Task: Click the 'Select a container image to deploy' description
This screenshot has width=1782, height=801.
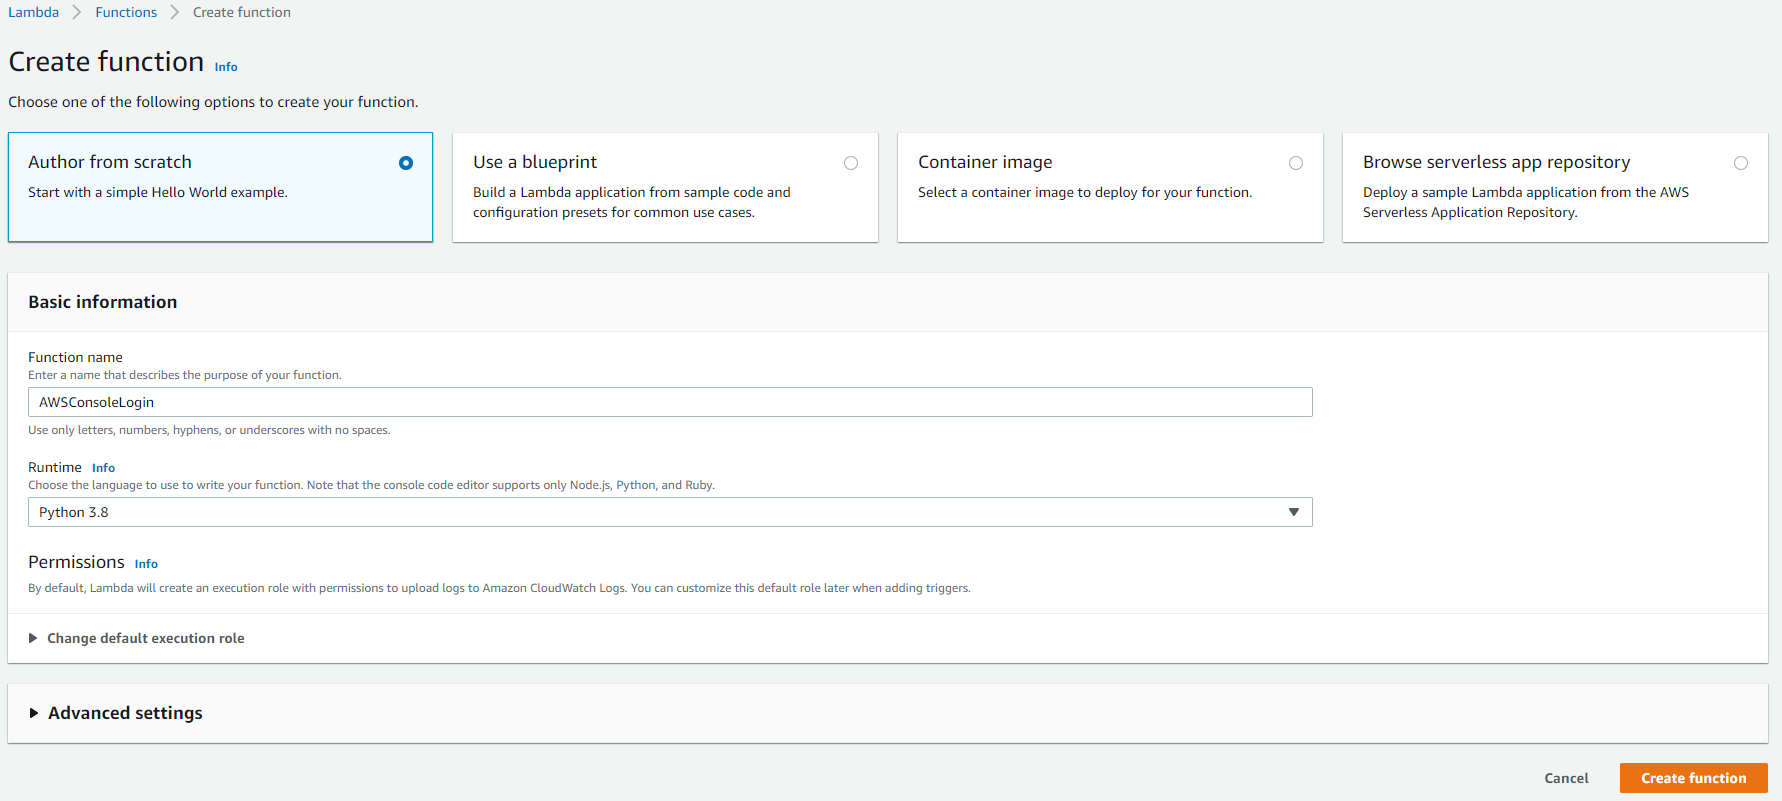Action: click(x=1085, y=192)
